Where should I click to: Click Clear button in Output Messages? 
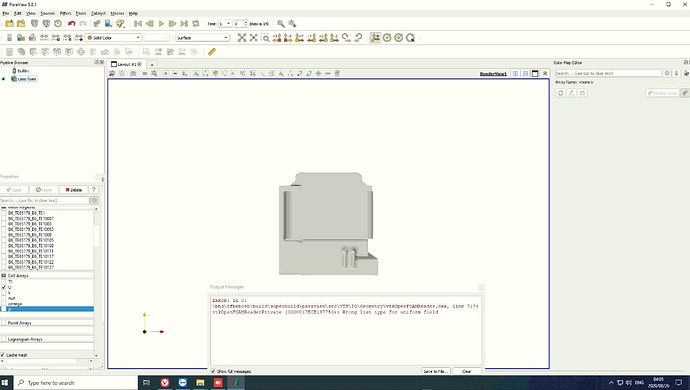click(x=466, y=371)
